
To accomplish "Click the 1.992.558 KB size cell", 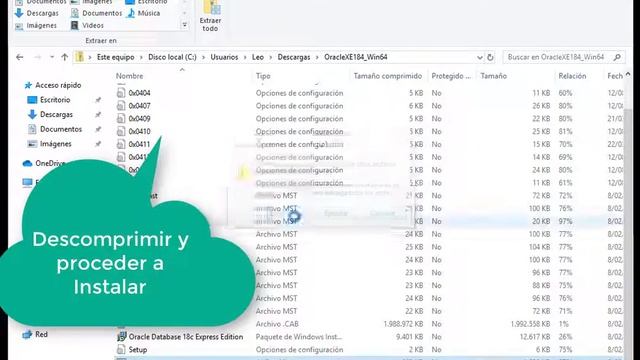I will tap(530, 324).
